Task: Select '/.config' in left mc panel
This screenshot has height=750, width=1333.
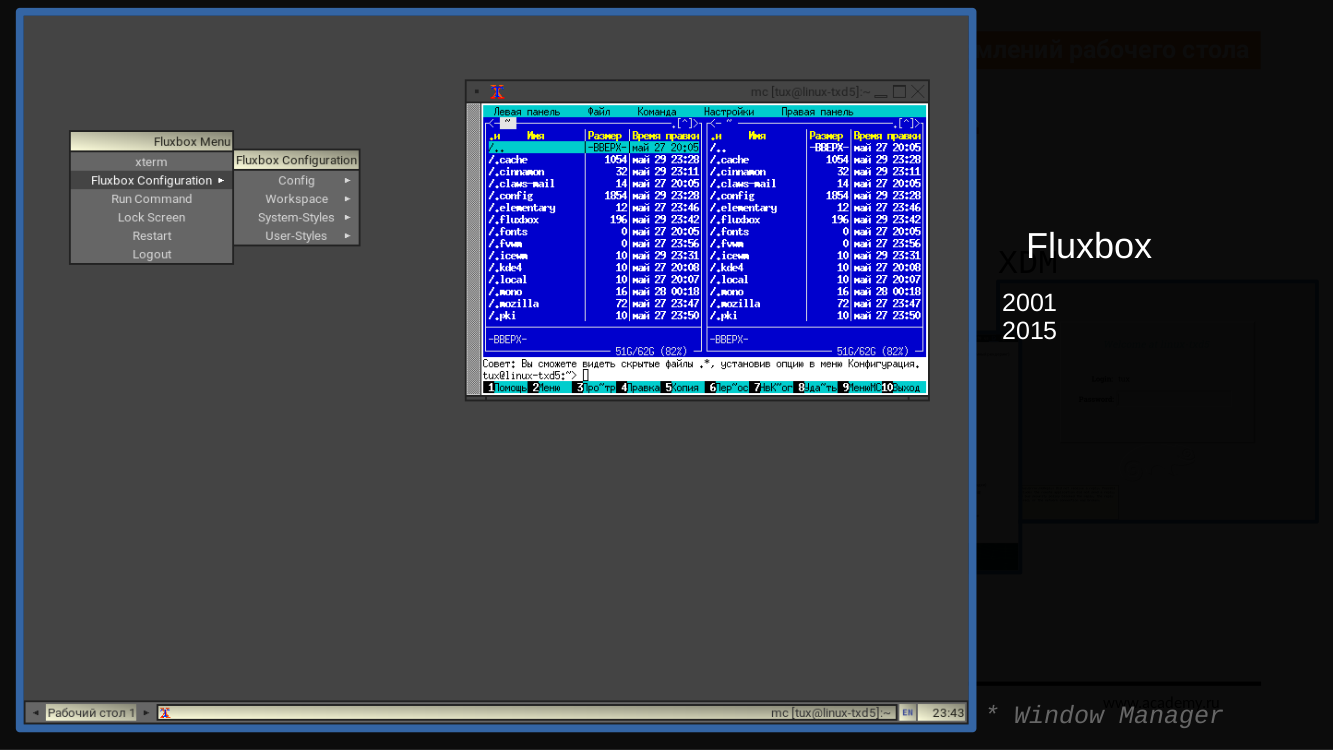Action: (594, 196)
